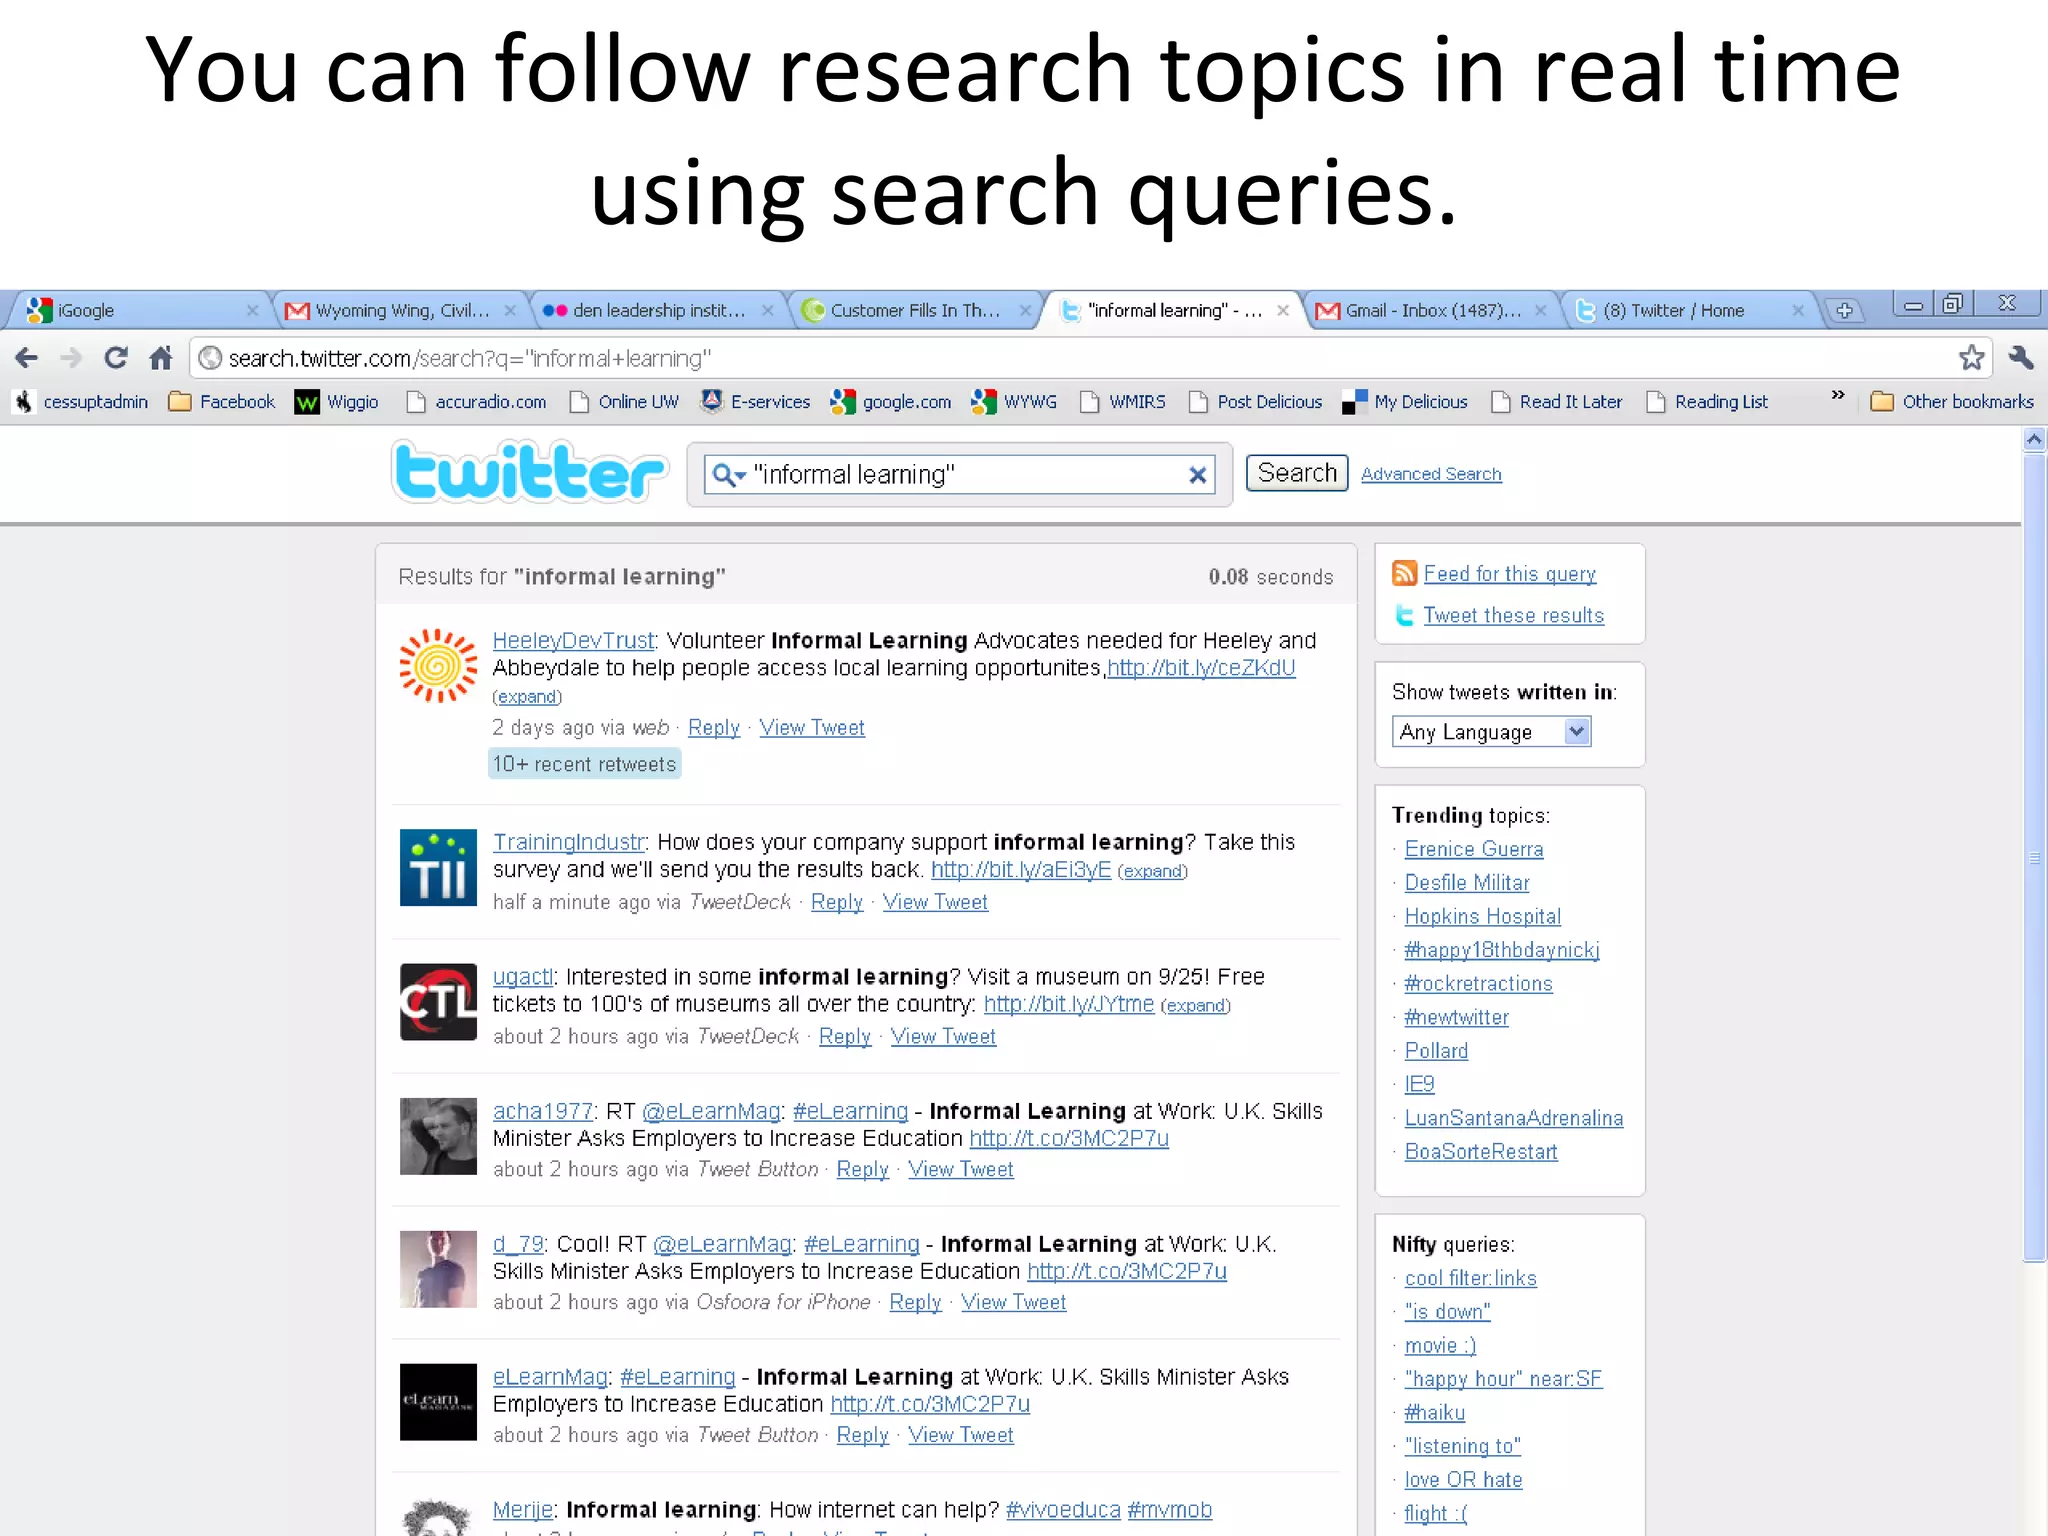Image resolution: width=2048 pixels, height=1536 pixels.
Task: Open the Read It Later bookmark
Action: 1557,402
